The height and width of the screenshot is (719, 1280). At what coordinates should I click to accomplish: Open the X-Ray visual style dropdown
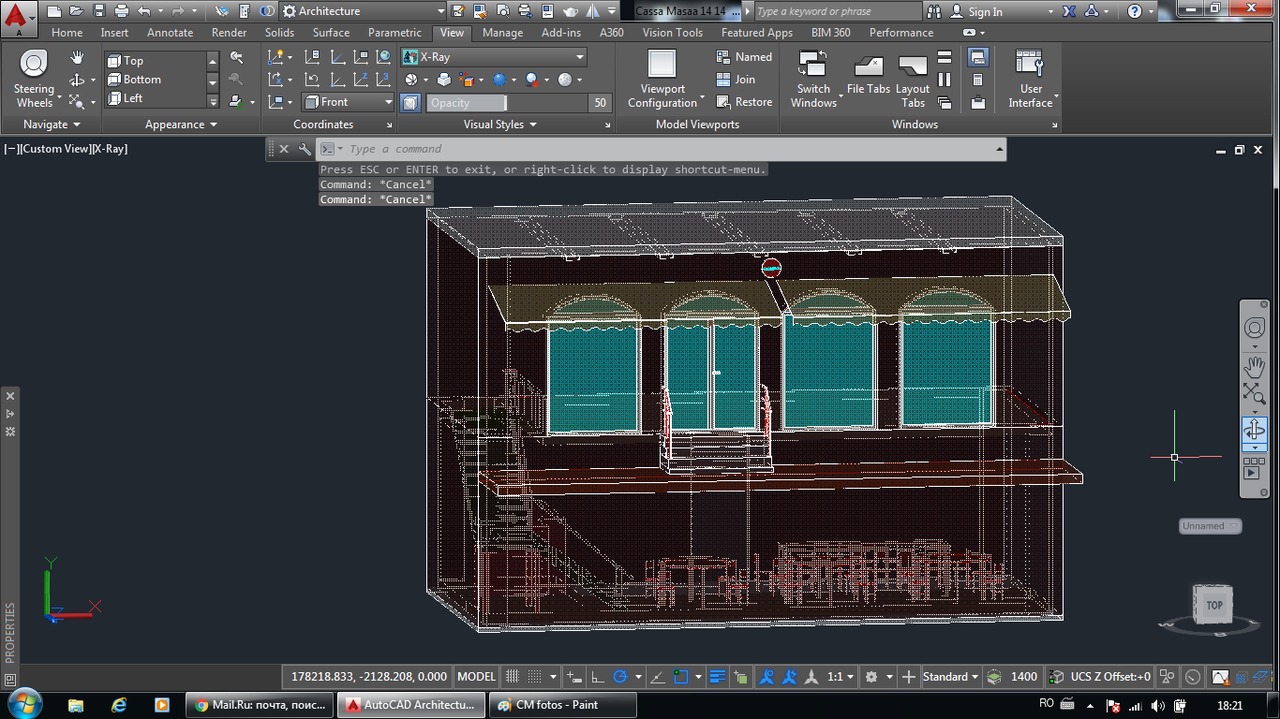[x=578, y=57]
